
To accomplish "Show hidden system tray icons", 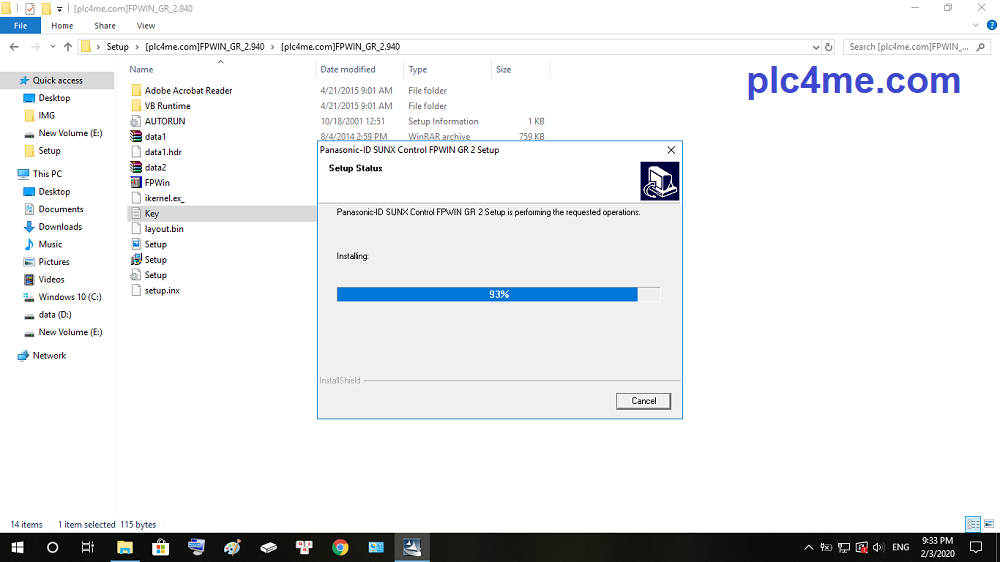I will [x=808, y=547].
